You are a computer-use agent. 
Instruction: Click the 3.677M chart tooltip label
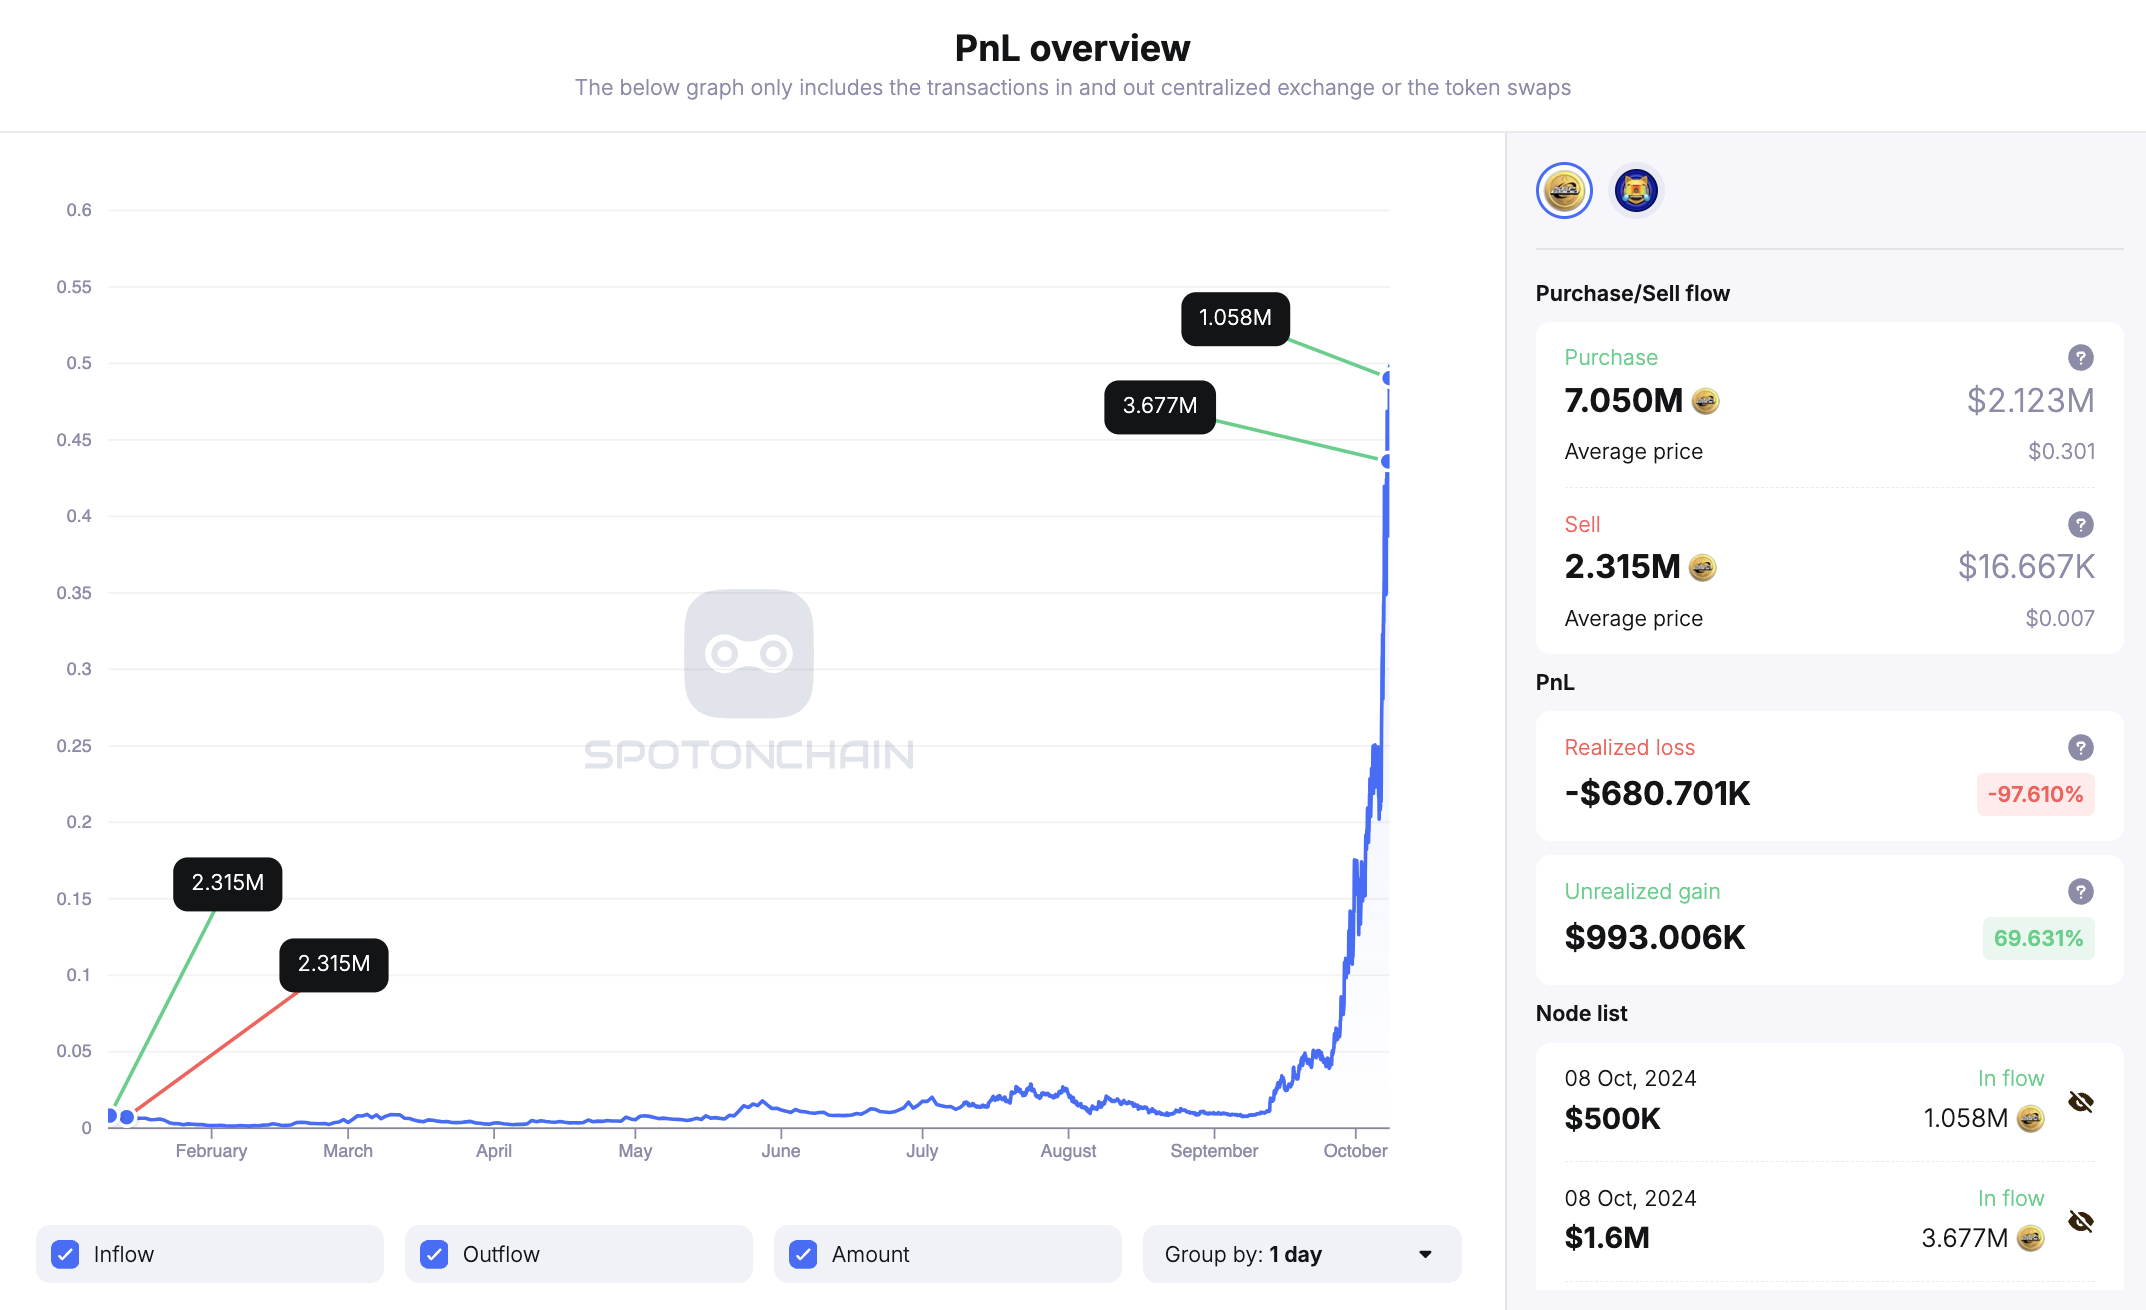point(1159,406)
